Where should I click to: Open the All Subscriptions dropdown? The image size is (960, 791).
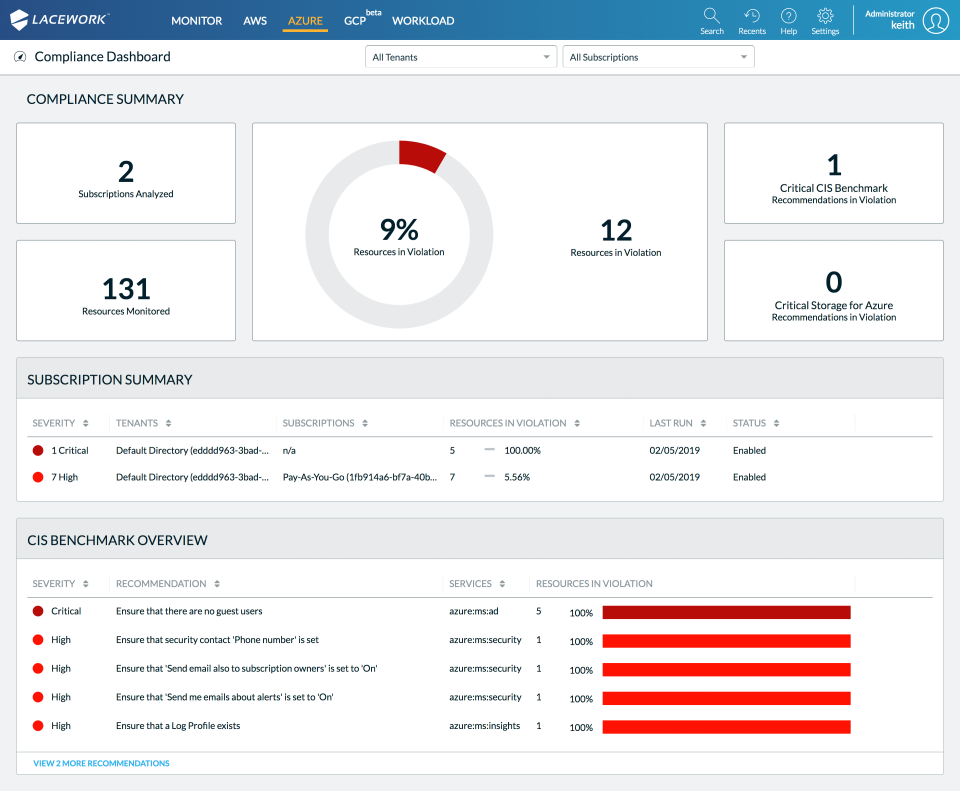click(658, 57)
